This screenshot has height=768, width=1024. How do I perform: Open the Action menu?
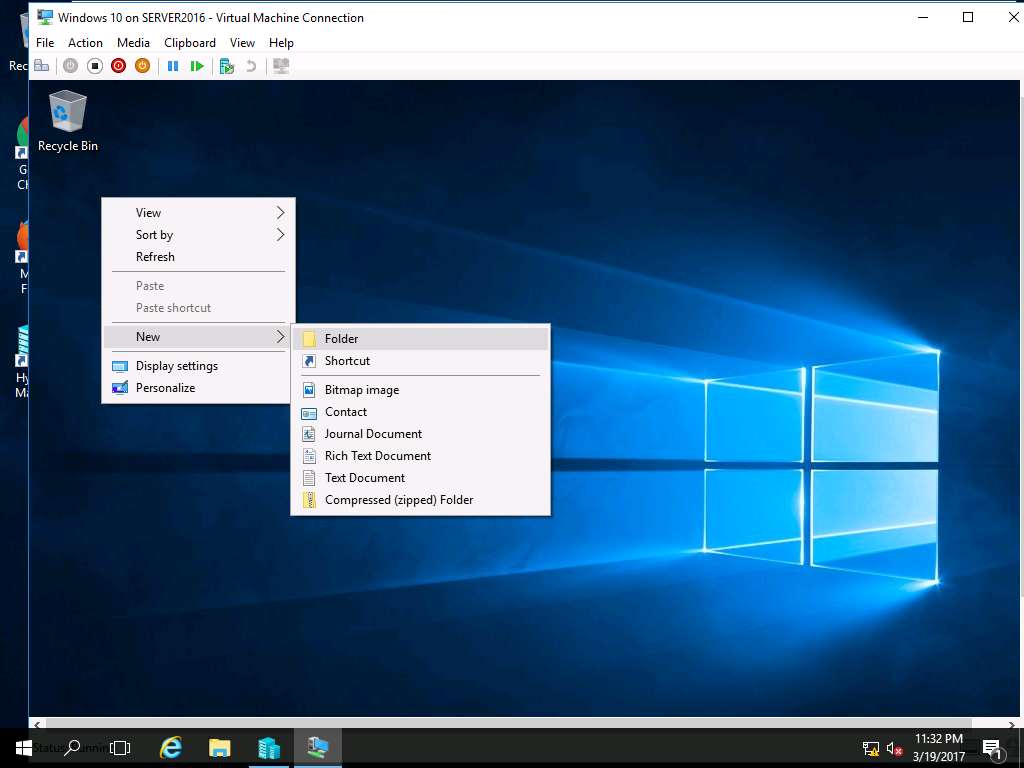coord(86,42)
